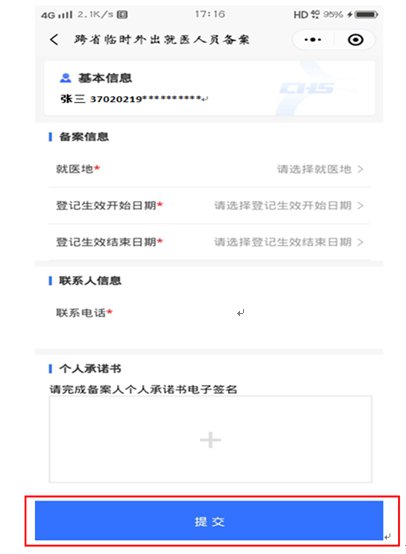Focus the 联系电话 input field

209,313
